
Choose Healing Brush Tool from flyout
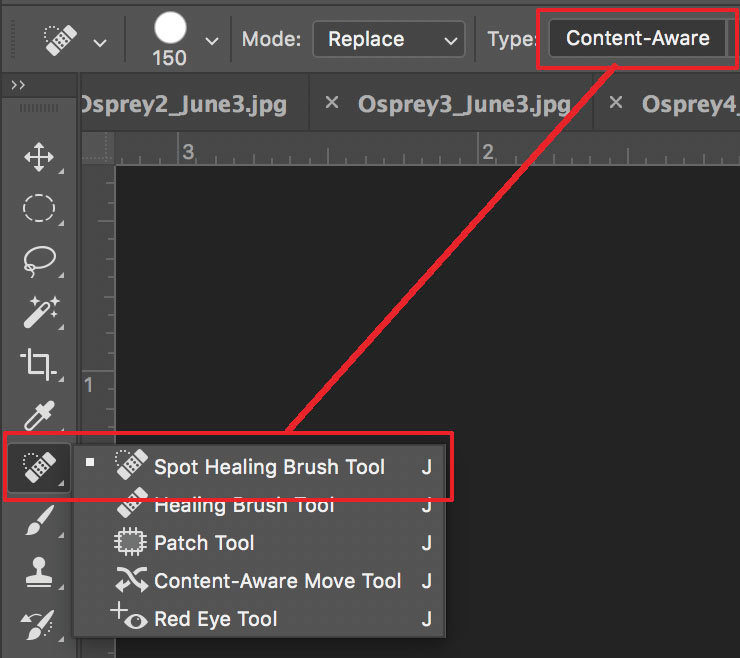tap(260, 505)
